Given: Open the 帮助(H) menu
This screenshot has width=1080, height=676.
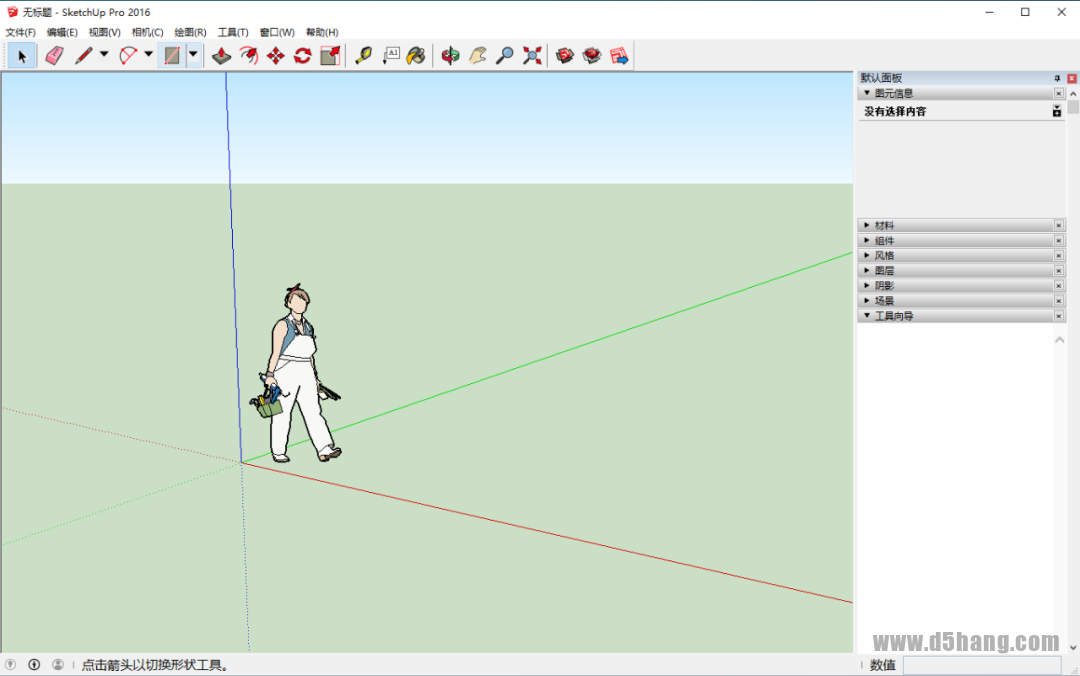Looking at the screenshot, I should (x=322, y=32).
